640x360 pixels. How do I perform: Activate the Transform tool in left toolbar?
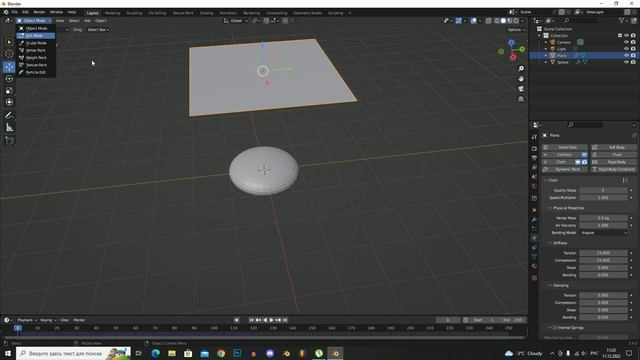9,102
